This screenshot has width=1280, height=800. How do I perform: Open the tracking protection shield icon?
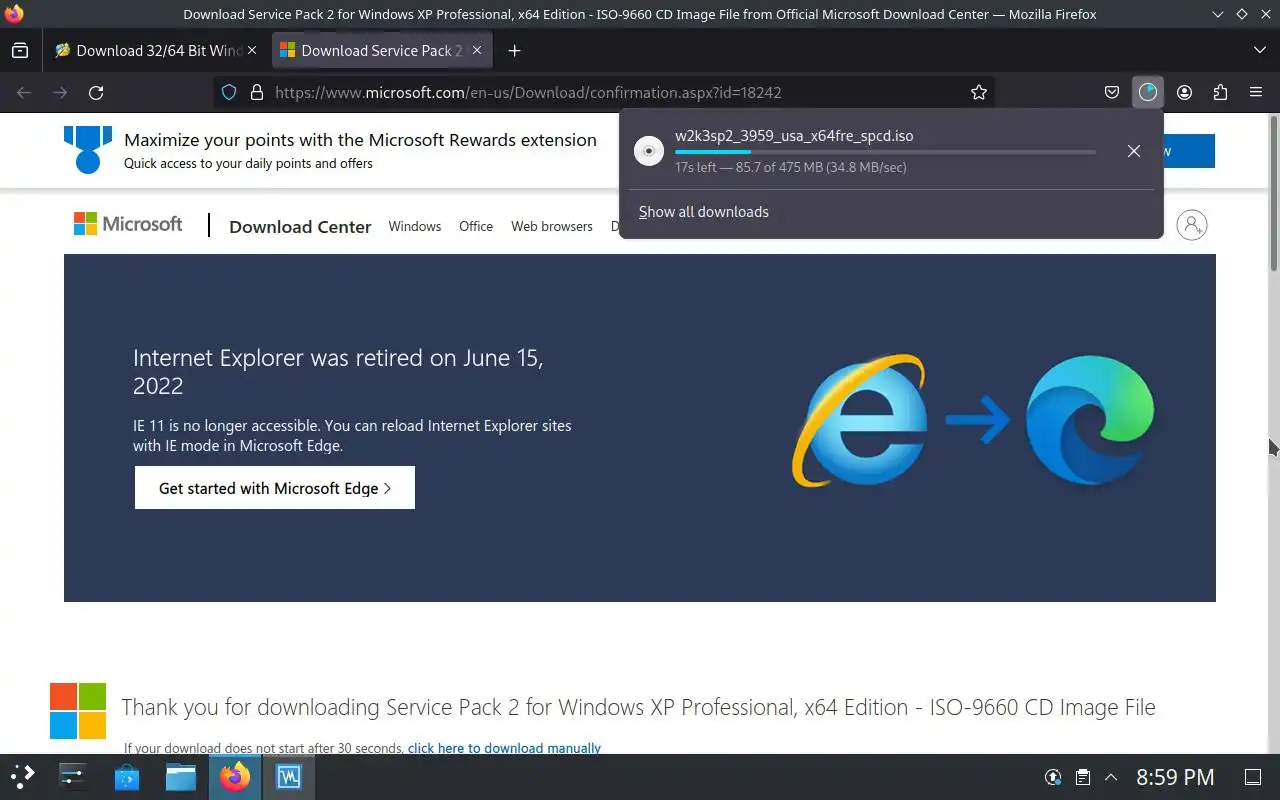(x=229, y=92)
